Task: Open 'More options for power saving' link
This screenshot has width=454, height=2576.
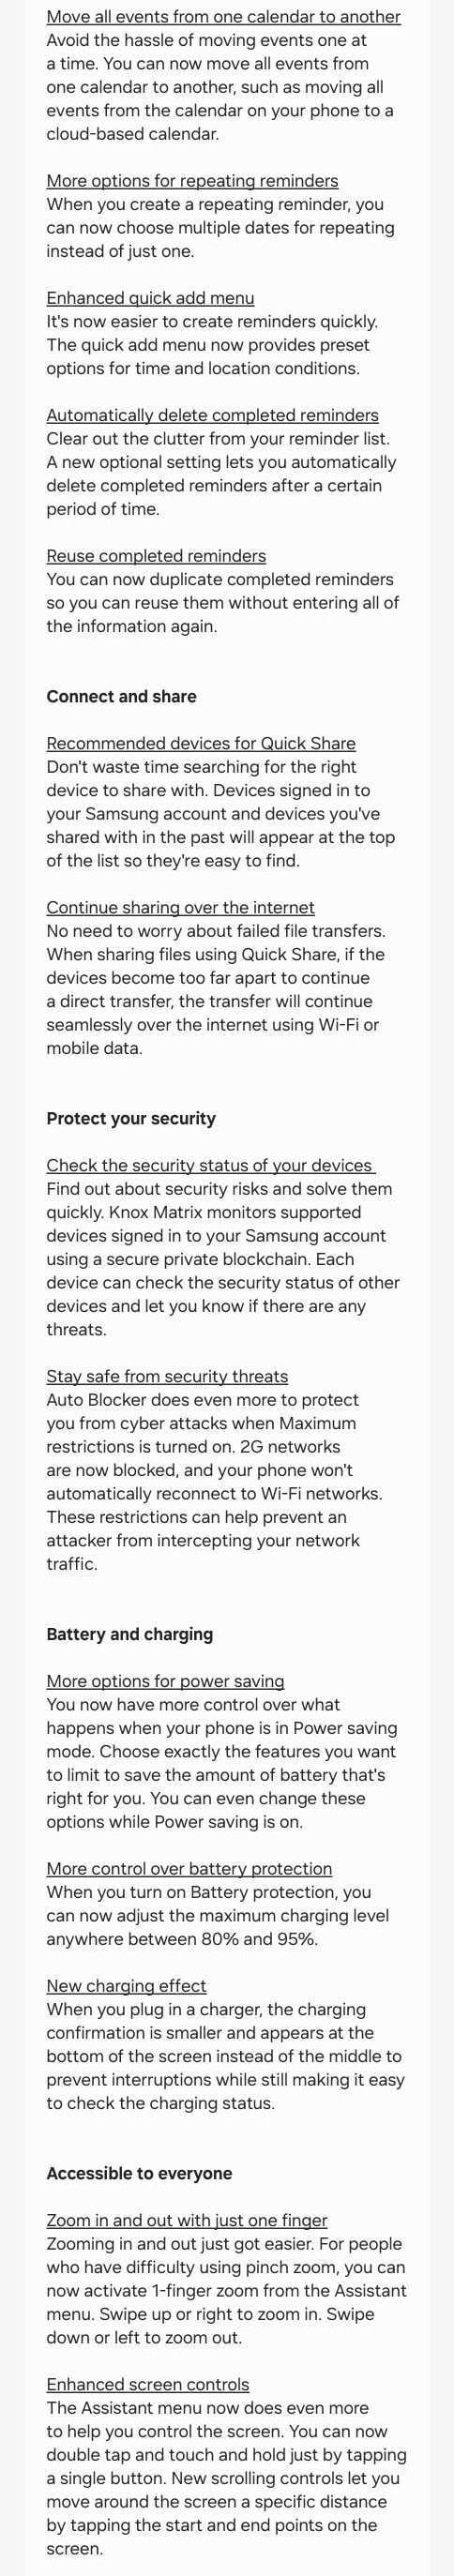Action: tap(165, 1681)
